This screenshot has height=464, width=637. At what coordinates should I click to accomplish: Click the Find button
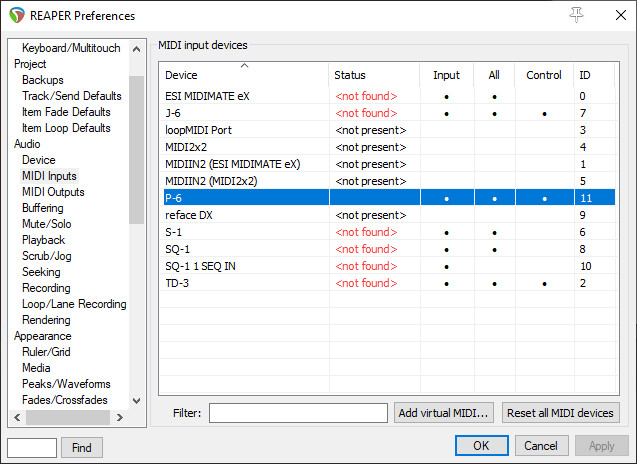click(82, 448)
